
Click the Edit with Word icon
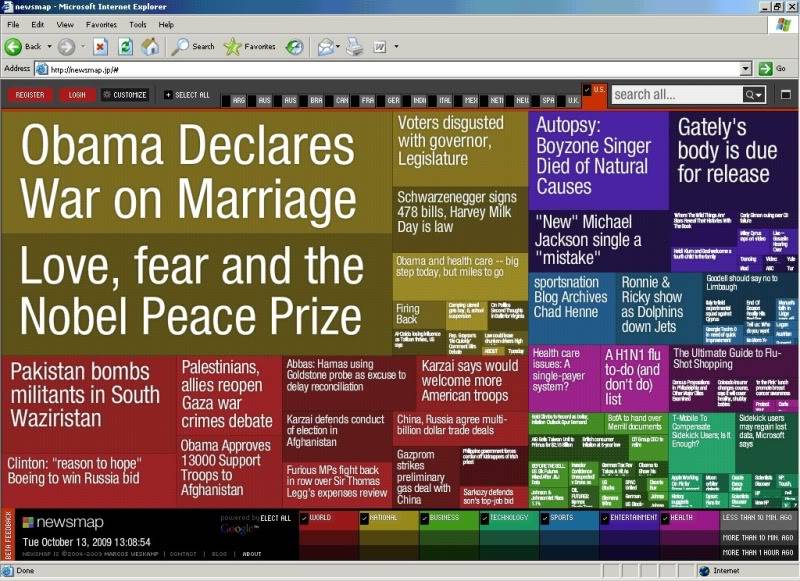[x=380, y=47]
